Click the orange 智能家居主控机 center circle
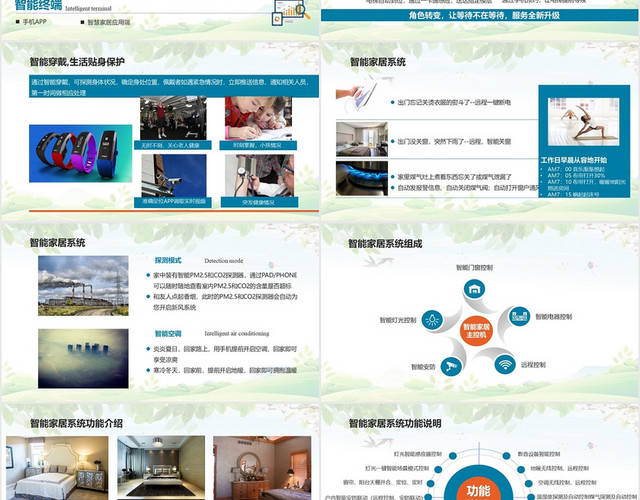 [x=476, y=331]
